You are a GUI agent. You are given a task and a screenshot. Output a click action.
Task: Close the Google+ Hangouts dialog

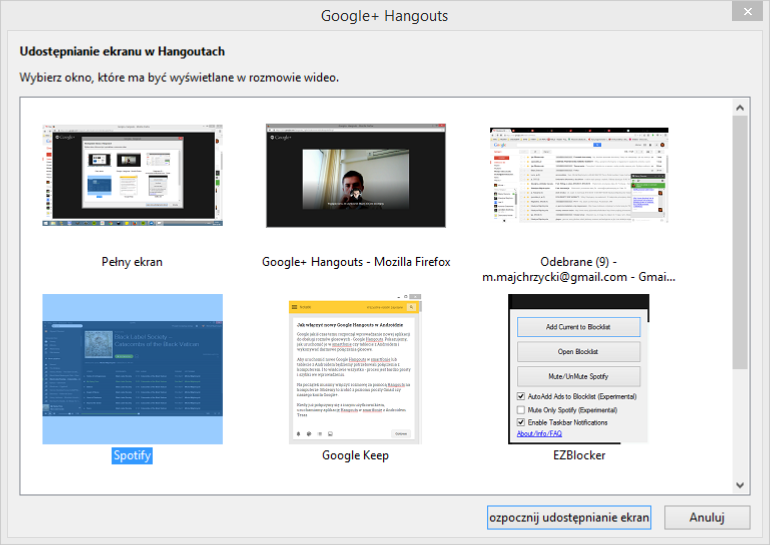point(747,11)
